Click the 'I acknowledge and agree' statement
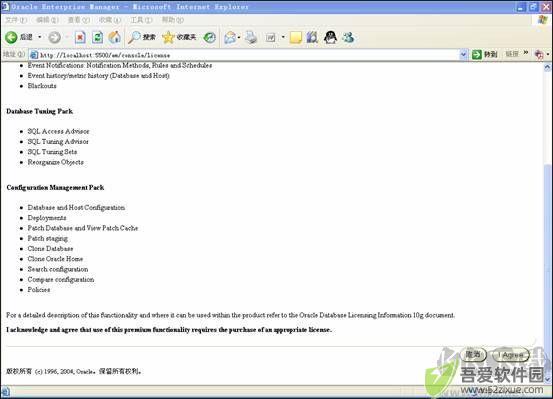 pos(169,330)
